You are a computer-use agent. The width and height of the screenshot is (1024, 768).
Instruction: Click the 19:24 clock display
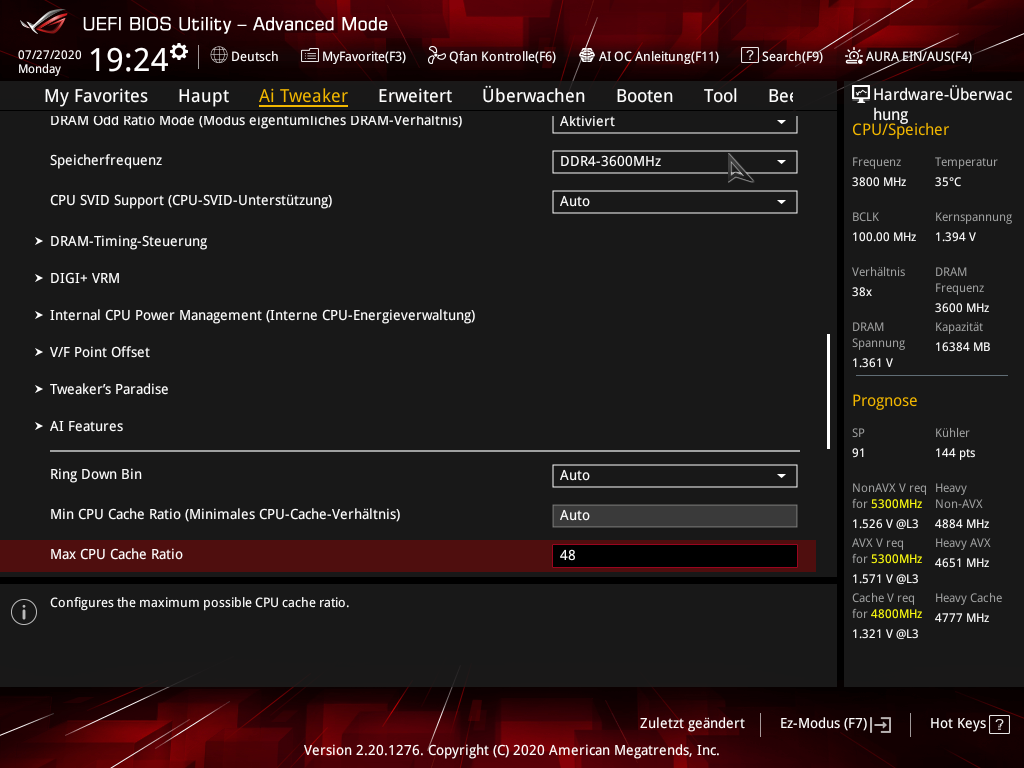click(x=129, y=60)
